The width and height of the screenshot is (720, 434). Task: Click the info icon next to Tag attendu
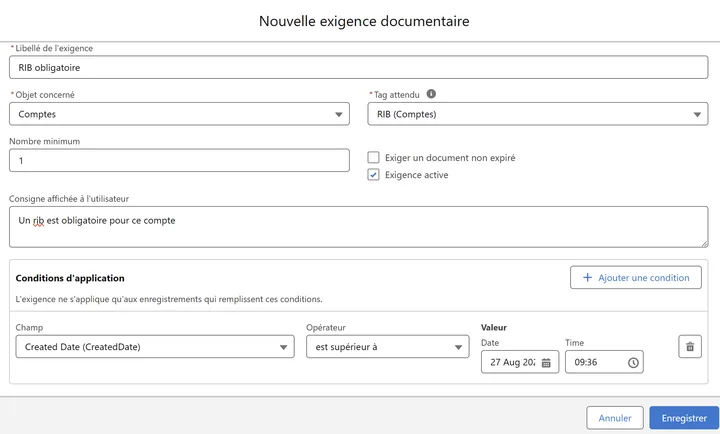(x=431, y=94)
